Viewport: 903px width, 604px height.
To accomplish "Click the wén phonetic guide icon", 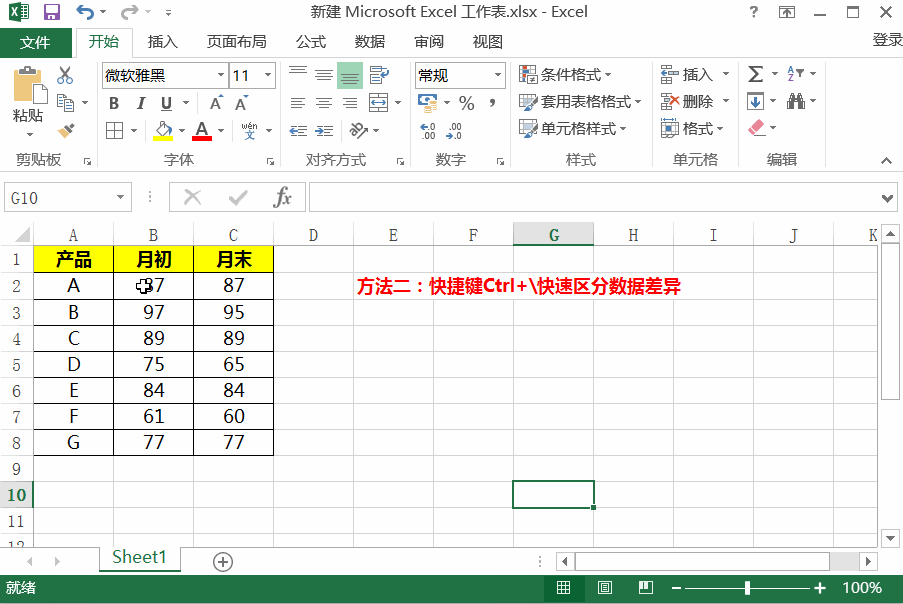I will coord(249,131).
